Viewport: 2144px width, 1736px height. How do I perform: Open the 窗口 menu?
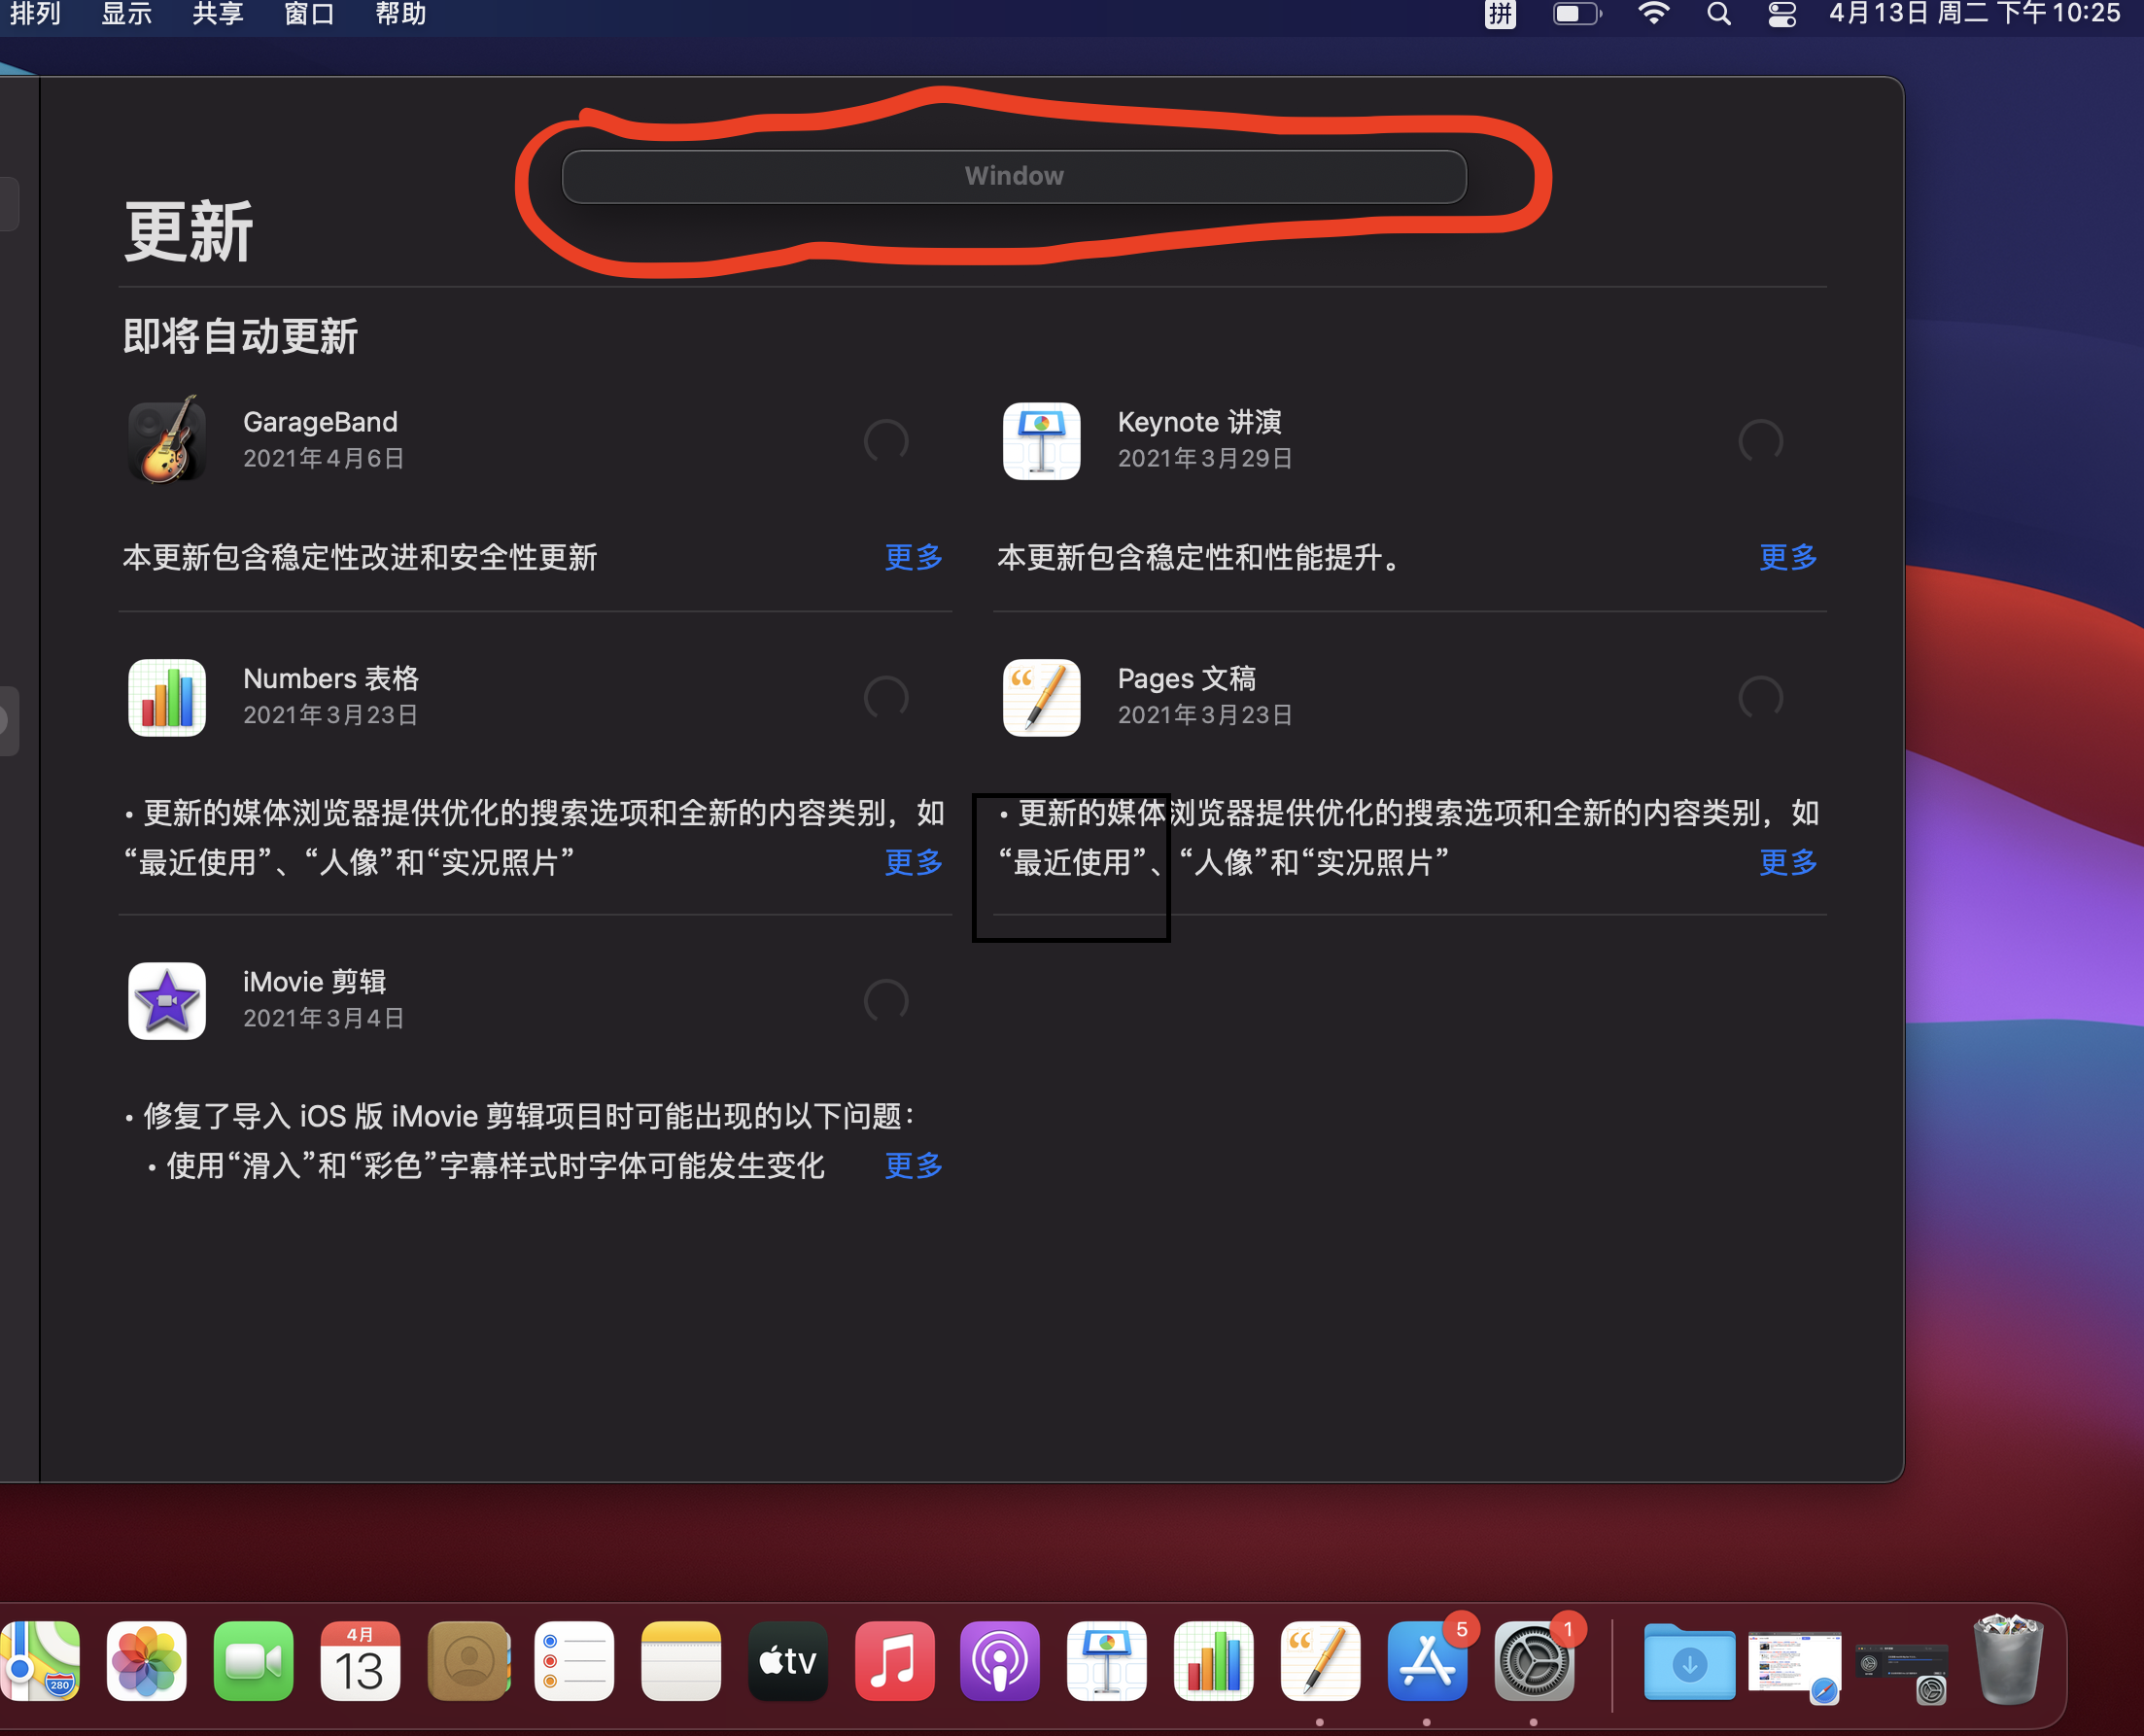point(309,14)
